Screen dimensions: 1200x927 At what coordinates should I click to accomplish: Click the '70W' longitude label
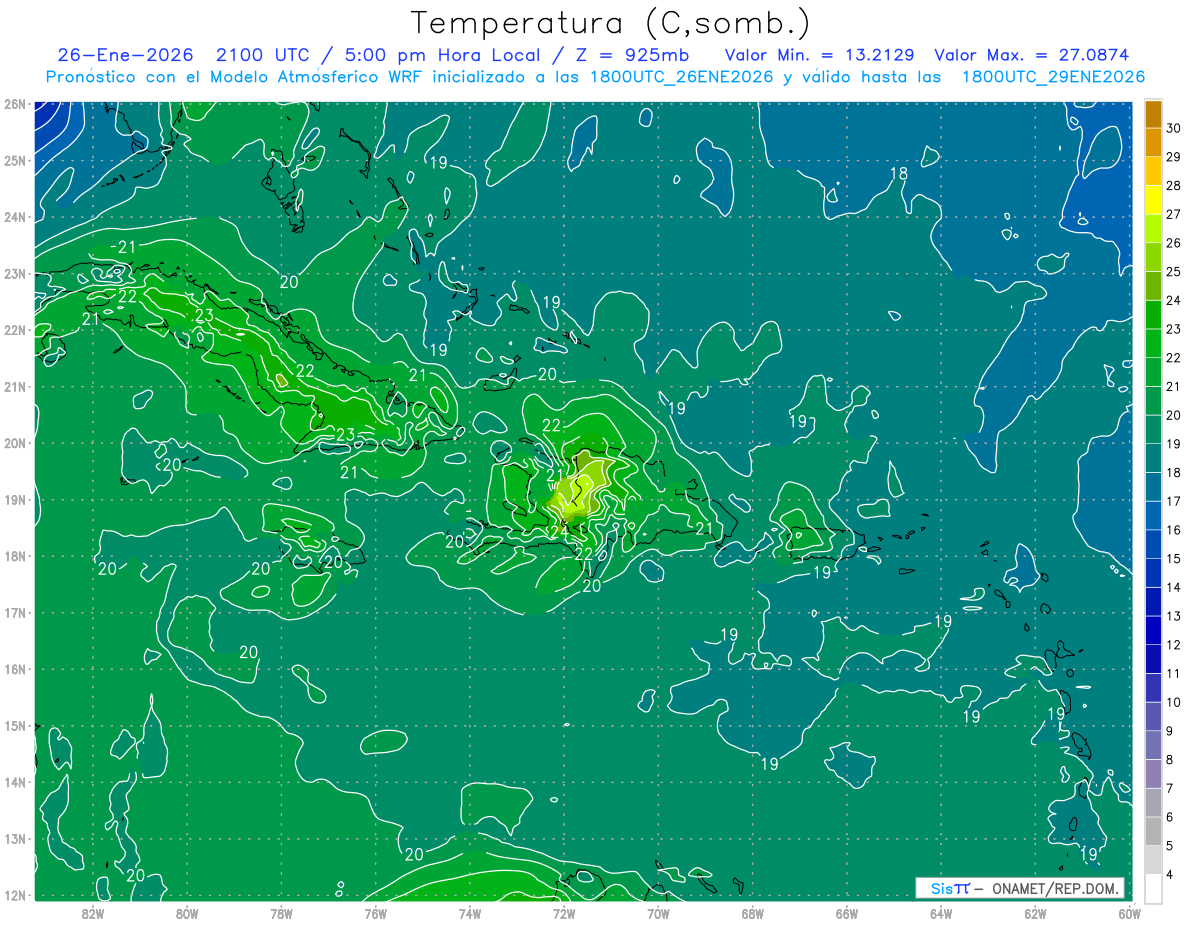[x=658, y=912]
